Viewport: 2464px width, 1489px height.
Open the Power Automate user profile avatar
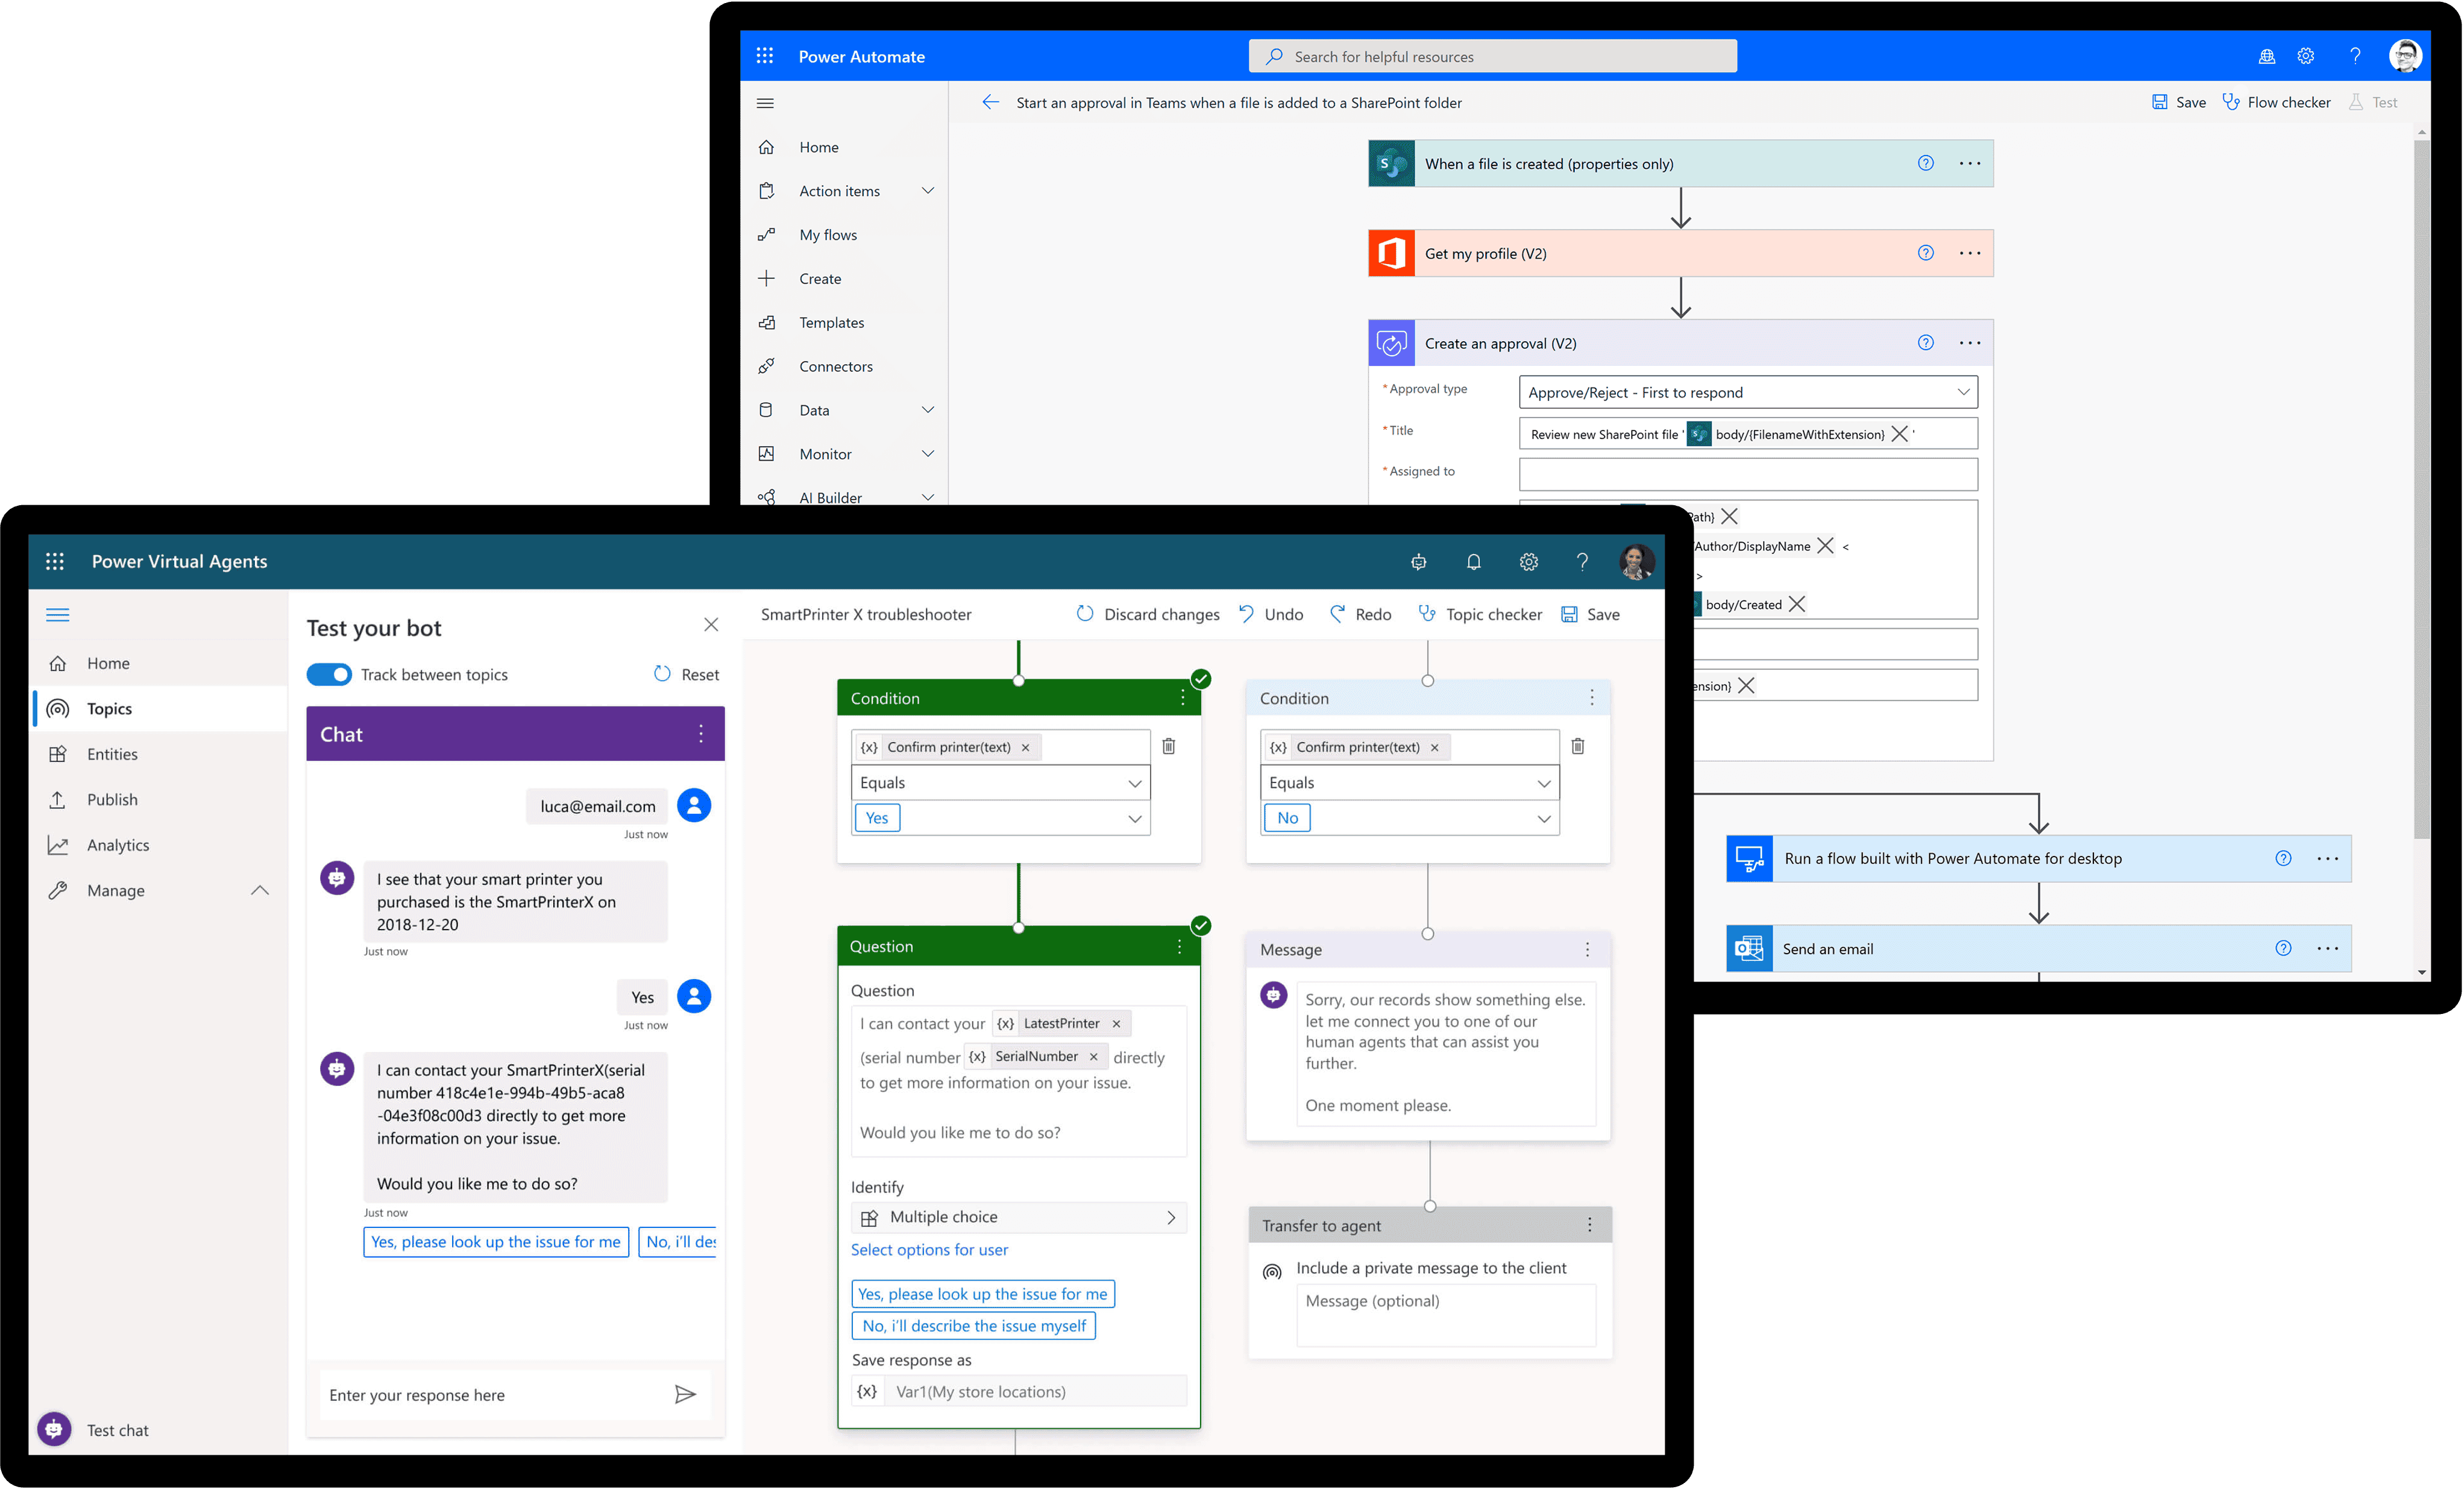[2405, 56]
